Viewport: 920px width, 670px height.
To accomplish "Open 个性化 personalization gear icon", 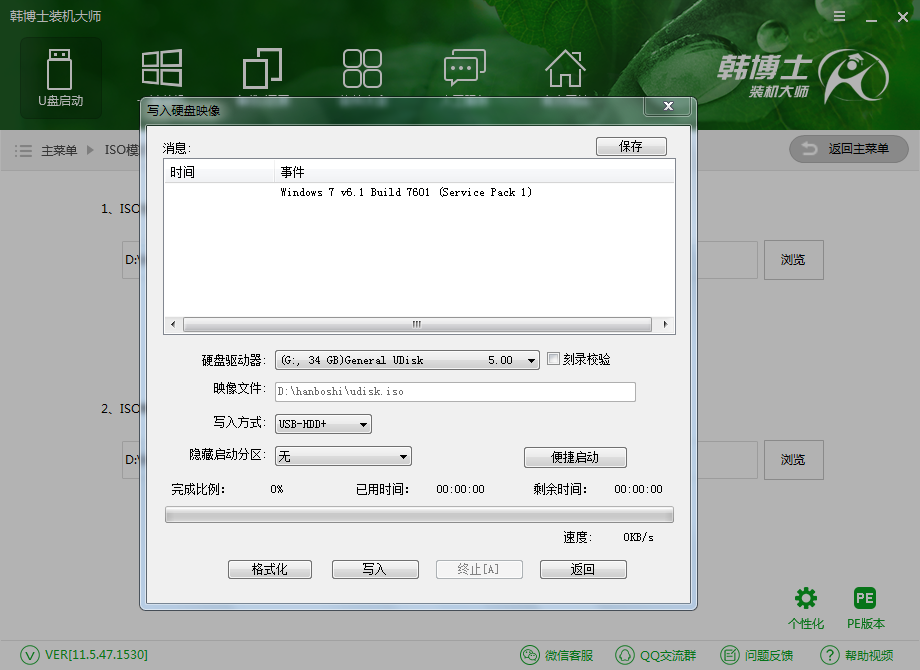I will [x=806, y=600].
